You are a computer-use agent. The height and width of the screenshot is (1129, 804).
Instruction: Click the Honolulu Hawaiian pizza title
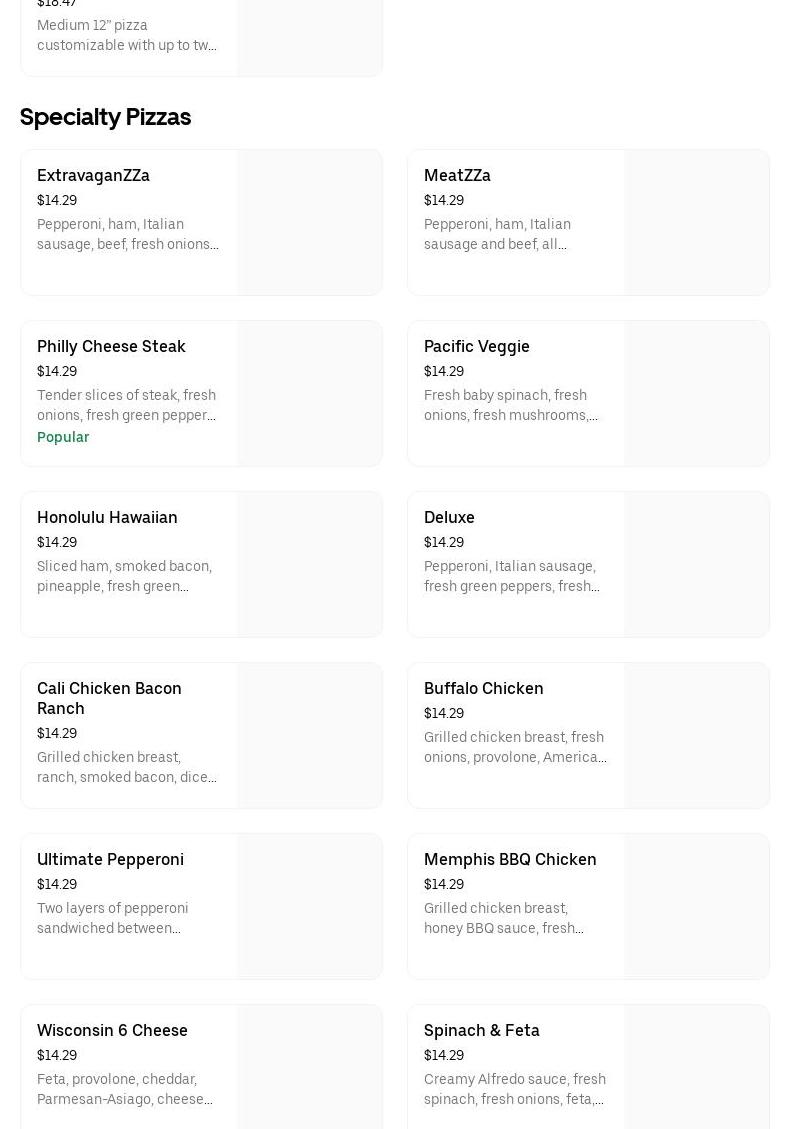(107, 517)
